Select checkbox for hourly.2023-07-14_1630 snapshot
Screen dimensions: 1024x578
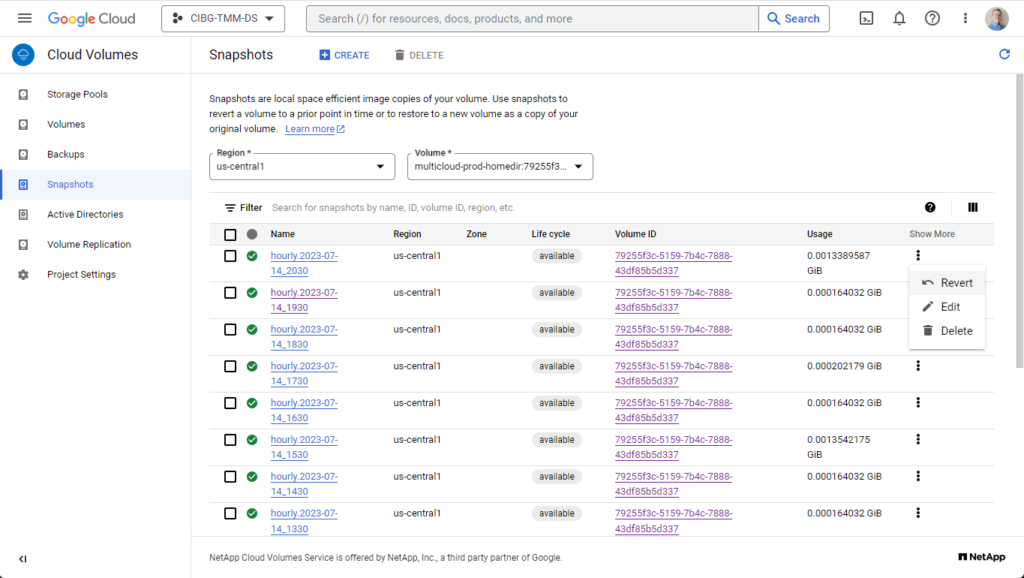(230, 403)
